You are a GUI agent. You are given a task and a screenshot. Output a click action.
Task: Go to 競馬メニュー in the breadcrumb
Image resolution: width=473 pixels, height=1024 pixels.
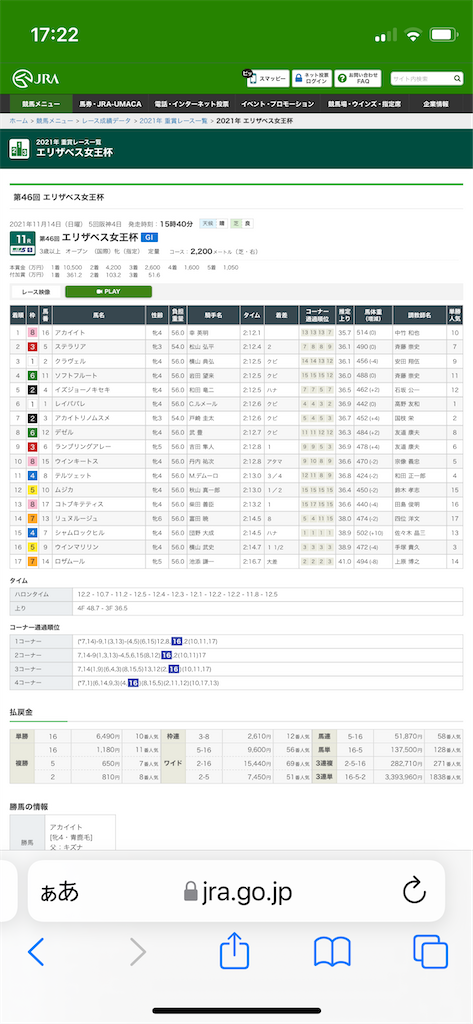55,121
